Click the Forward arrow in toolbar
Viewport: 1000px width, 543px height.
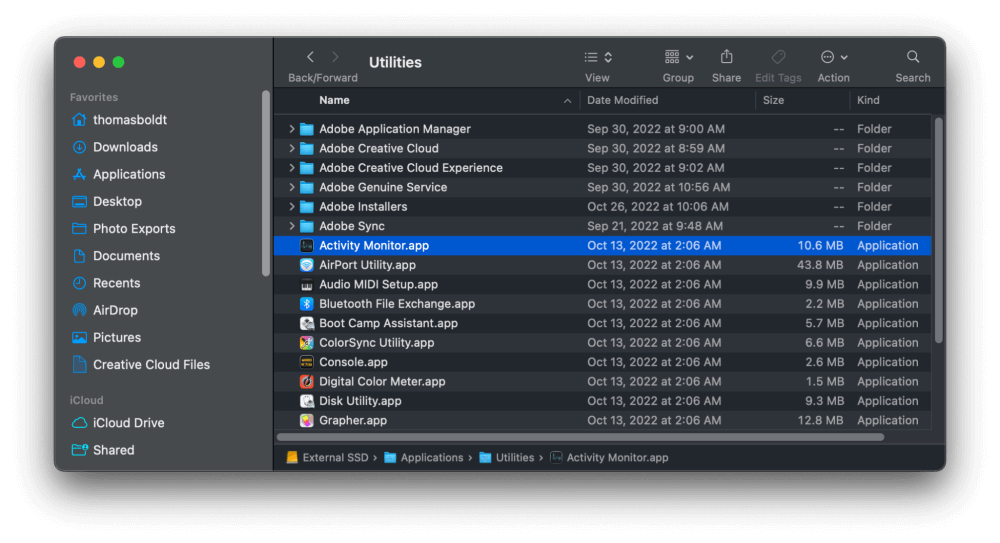(335, 57)
